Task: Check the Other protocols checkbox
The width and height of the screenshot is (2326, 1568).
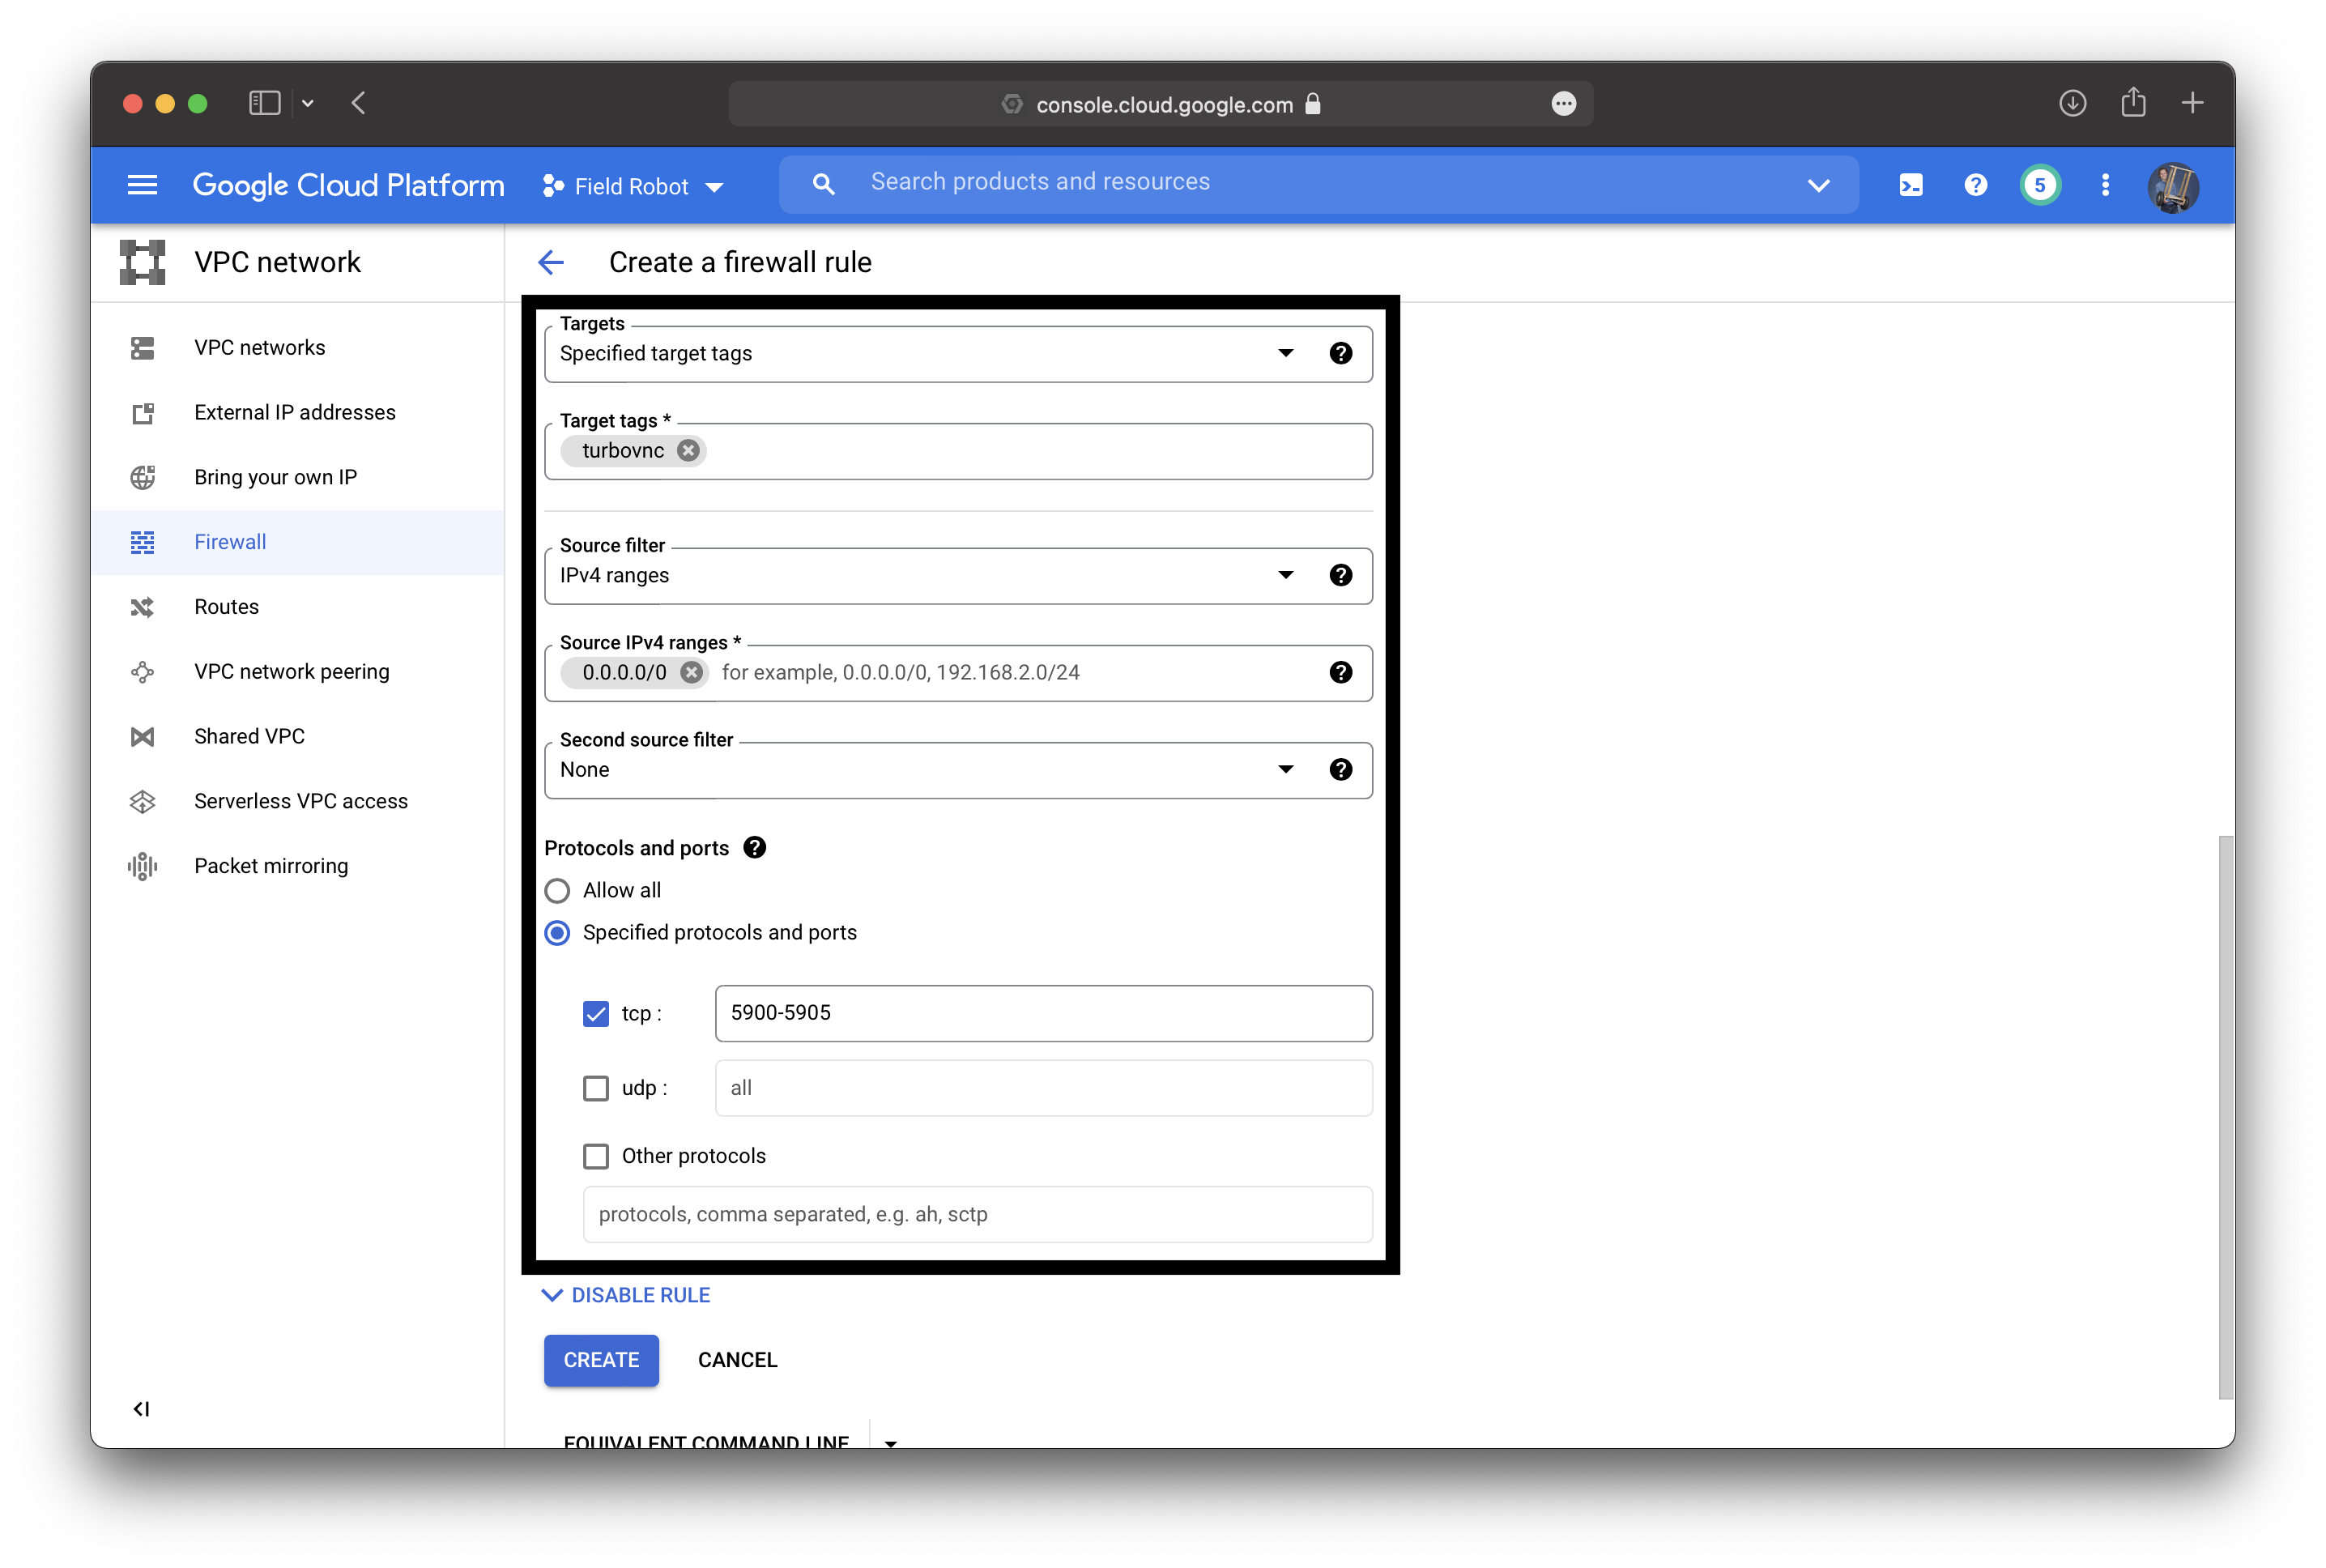Action: coord(595,1156)
